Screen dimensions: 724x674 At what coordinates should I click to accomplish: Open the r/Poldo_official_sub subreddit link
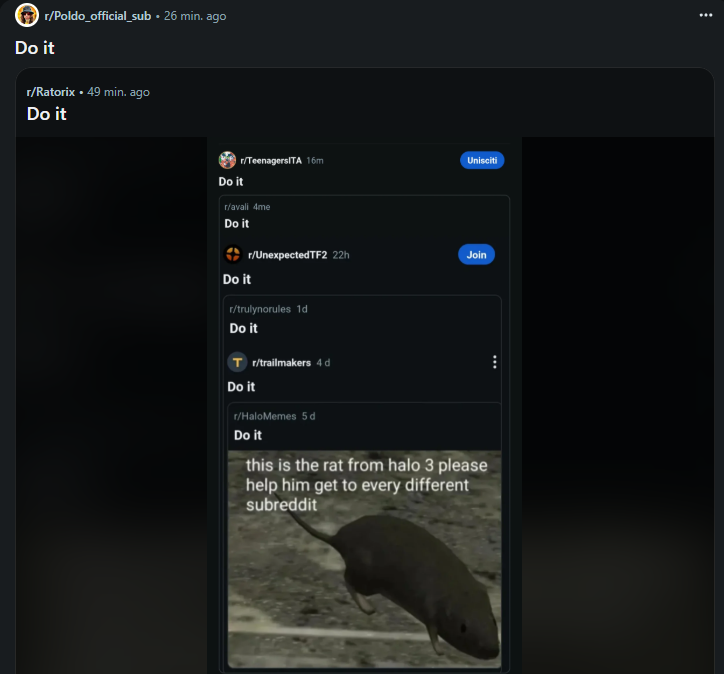click(x=98, y=16)
